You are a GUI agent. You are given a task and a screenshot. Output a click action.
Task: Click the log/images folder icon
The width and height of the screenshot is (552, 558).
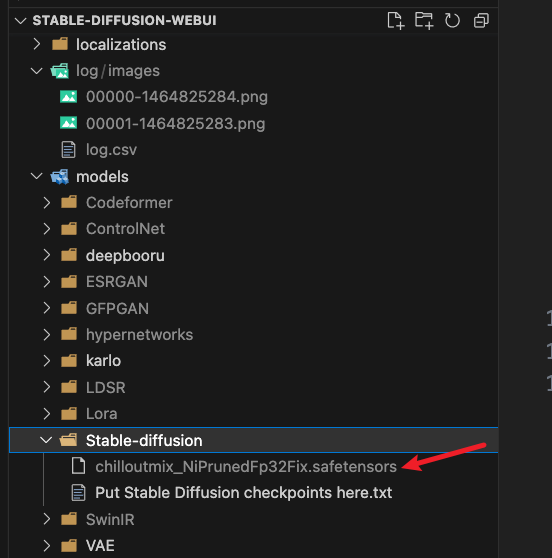59,71
